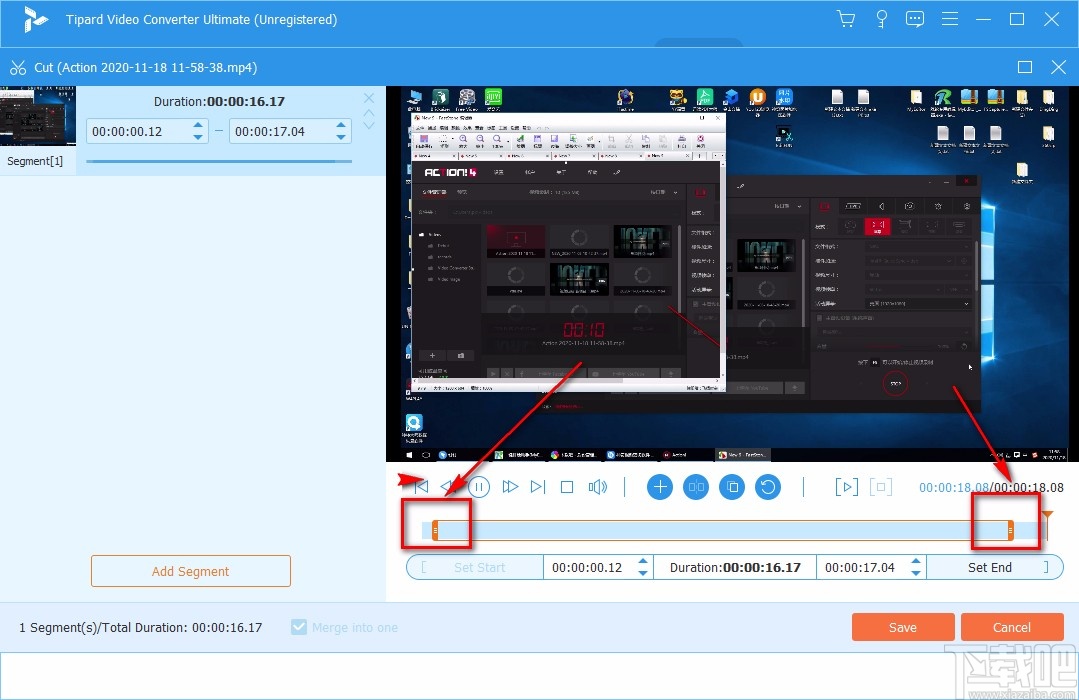Move Segment[1] up with arrow

(369, 112)
